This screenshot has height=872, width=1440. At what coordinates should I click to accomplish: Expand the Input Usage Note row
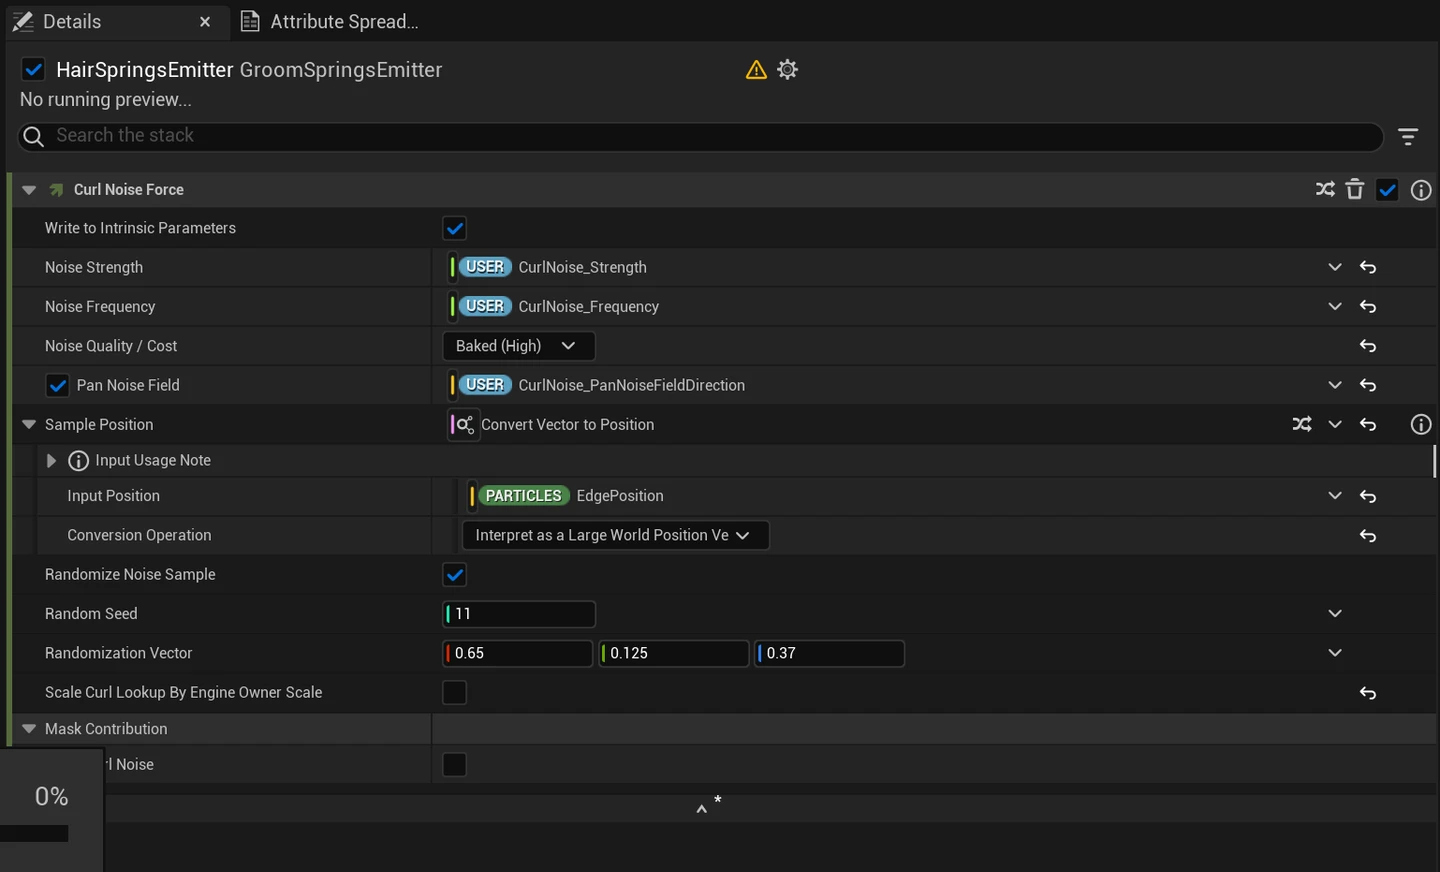coord(51,460)
